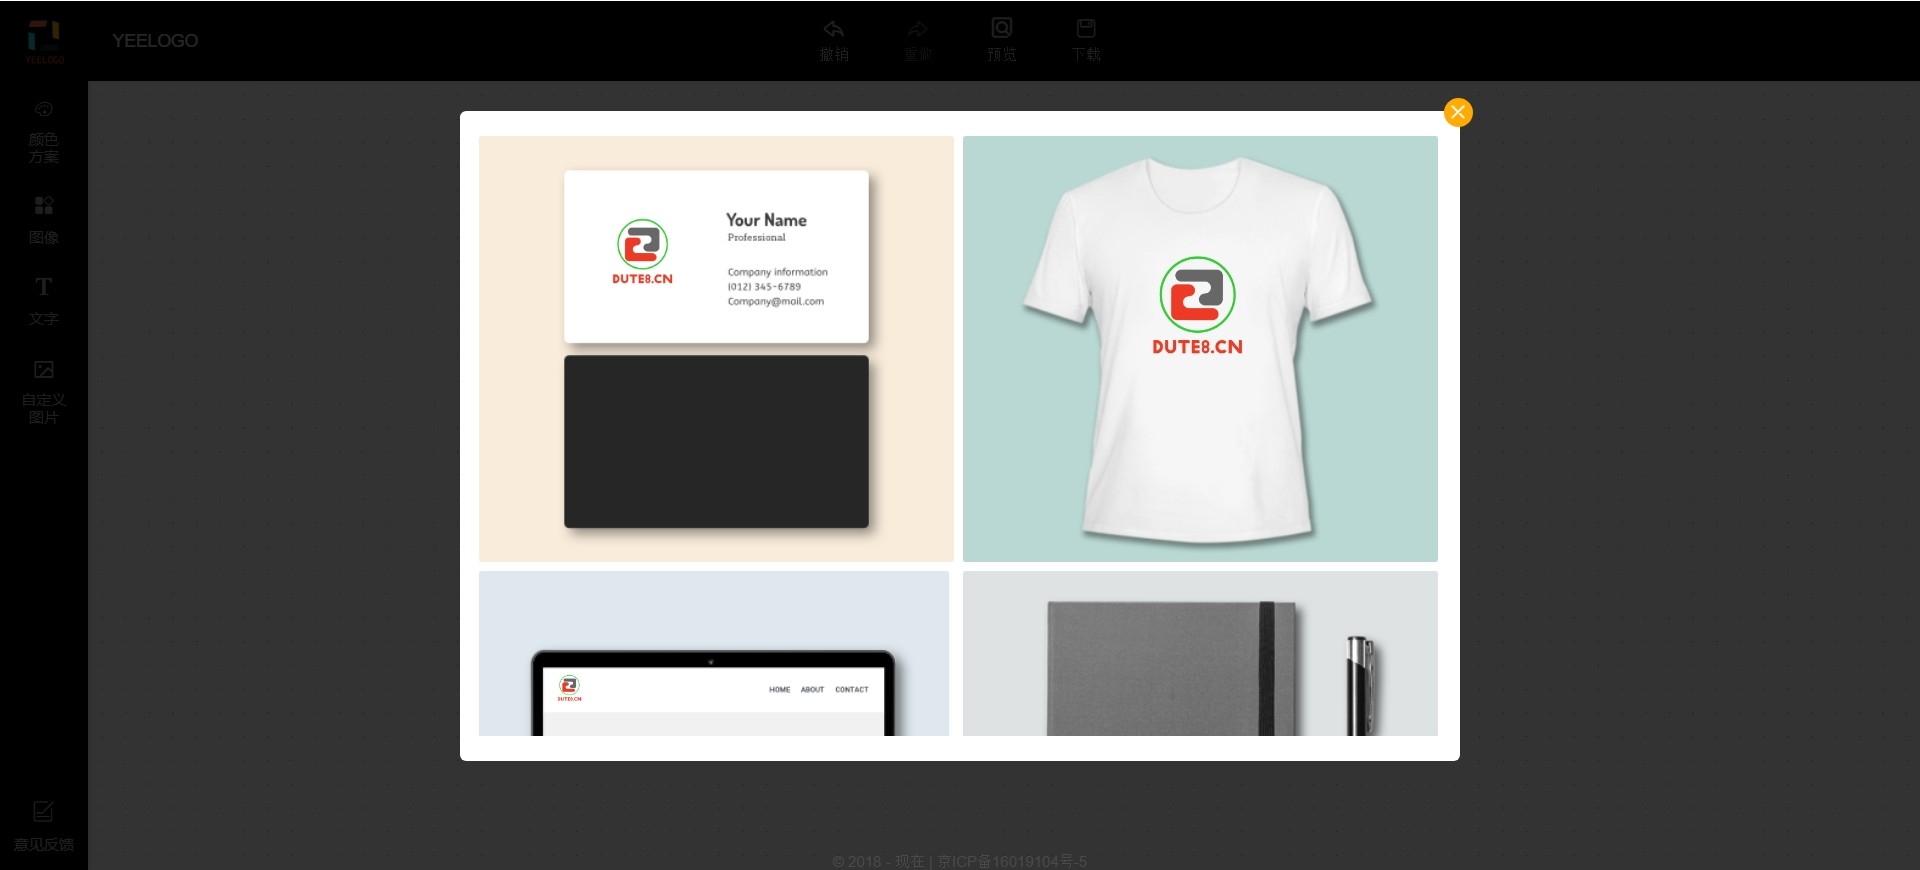Close the preview popup with orange X

[x=1458, y=112]
